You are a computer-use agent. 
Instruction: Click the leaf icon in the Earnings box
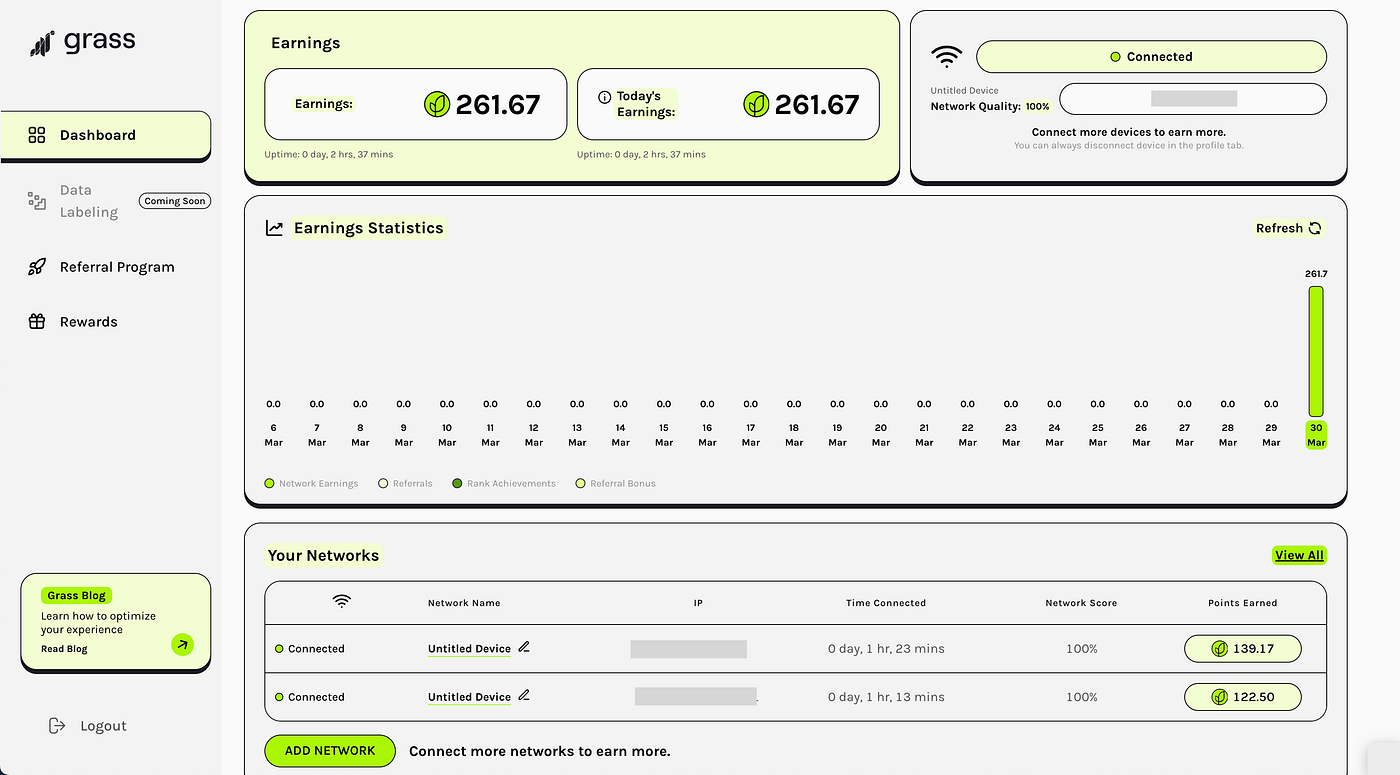pos(437,104)
